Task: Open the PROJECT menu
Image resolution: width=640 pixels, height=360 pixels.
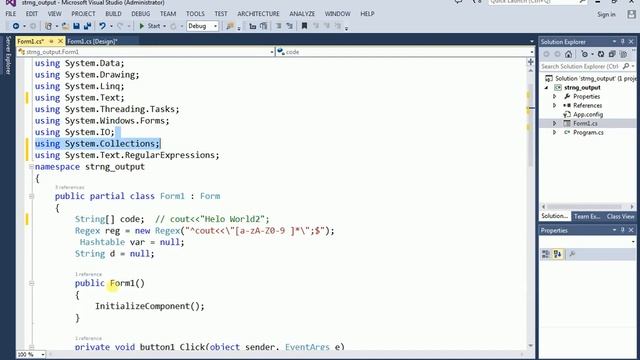Action: 83,13
